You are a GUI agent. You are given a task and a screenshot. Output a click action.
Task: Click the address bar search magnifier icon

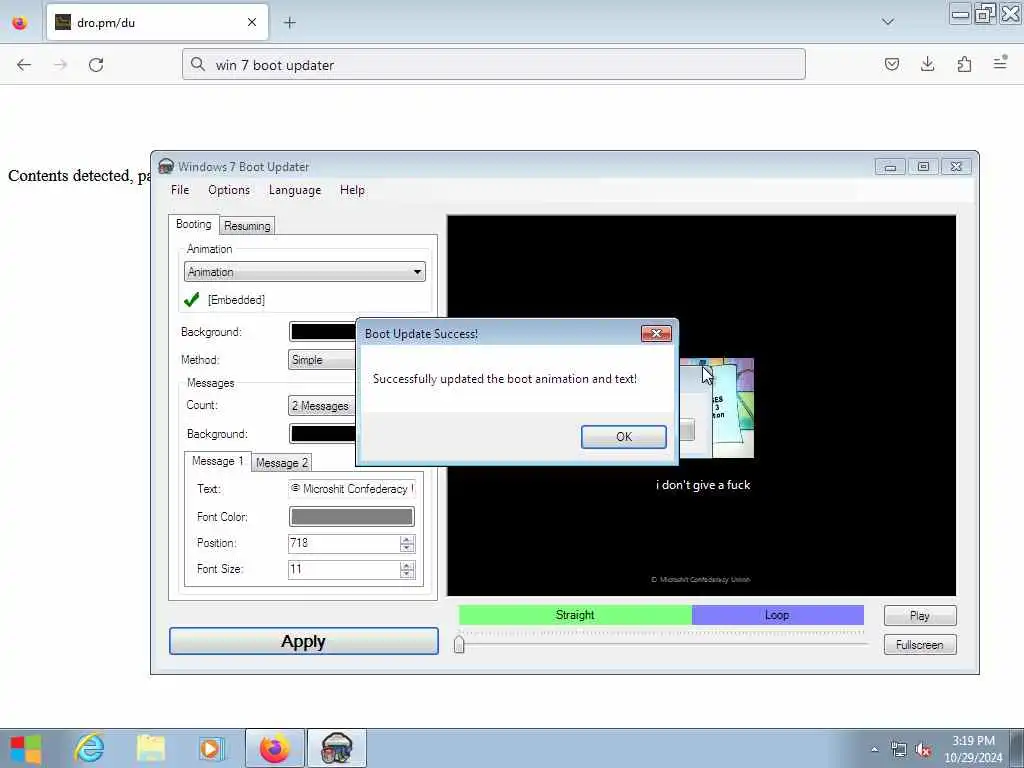pos(197,64)
